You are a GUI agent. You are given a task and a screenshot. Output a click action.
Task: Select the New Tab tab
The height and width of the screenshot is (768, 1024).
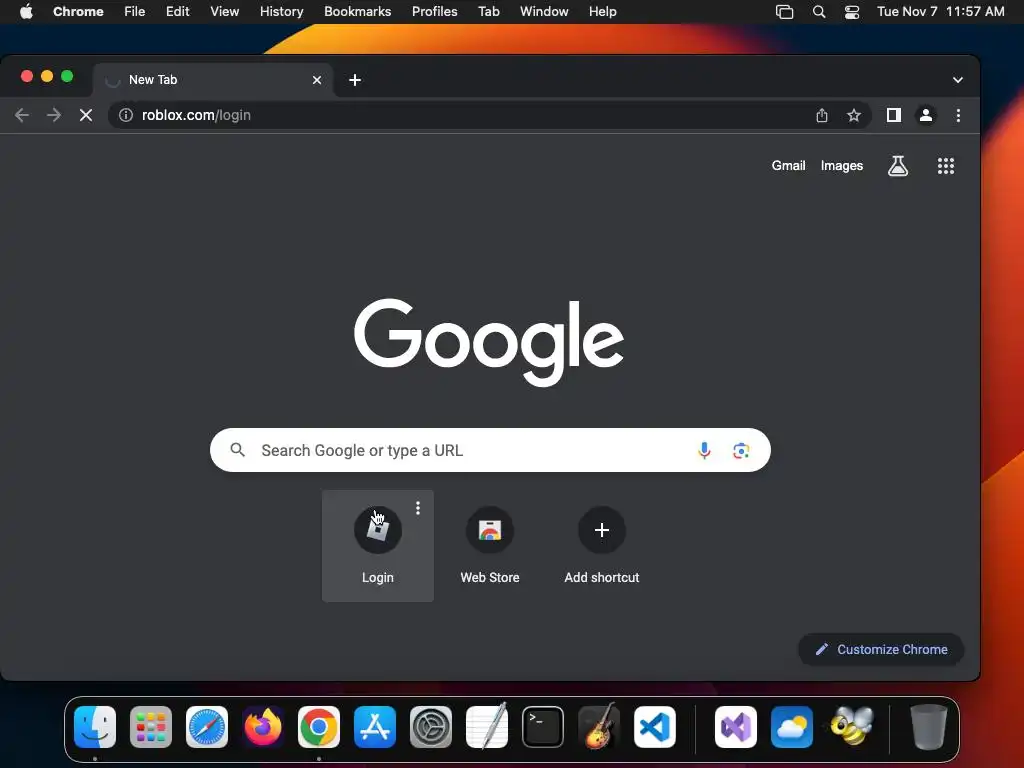(x=214, y=80)
